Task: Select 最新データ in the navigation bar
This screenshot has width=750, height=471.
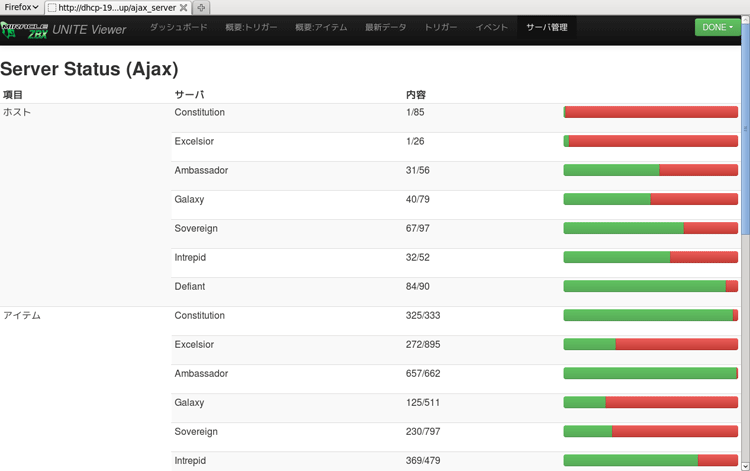Action: pyautogui.click(x=385, y=28)
